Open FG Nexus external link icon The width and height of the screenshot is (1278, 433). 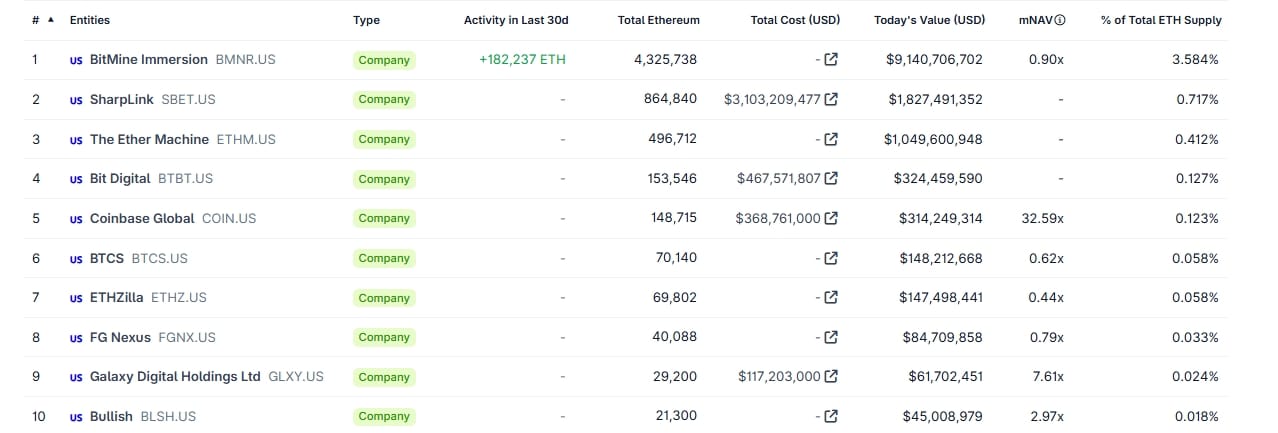coord(830,337)
